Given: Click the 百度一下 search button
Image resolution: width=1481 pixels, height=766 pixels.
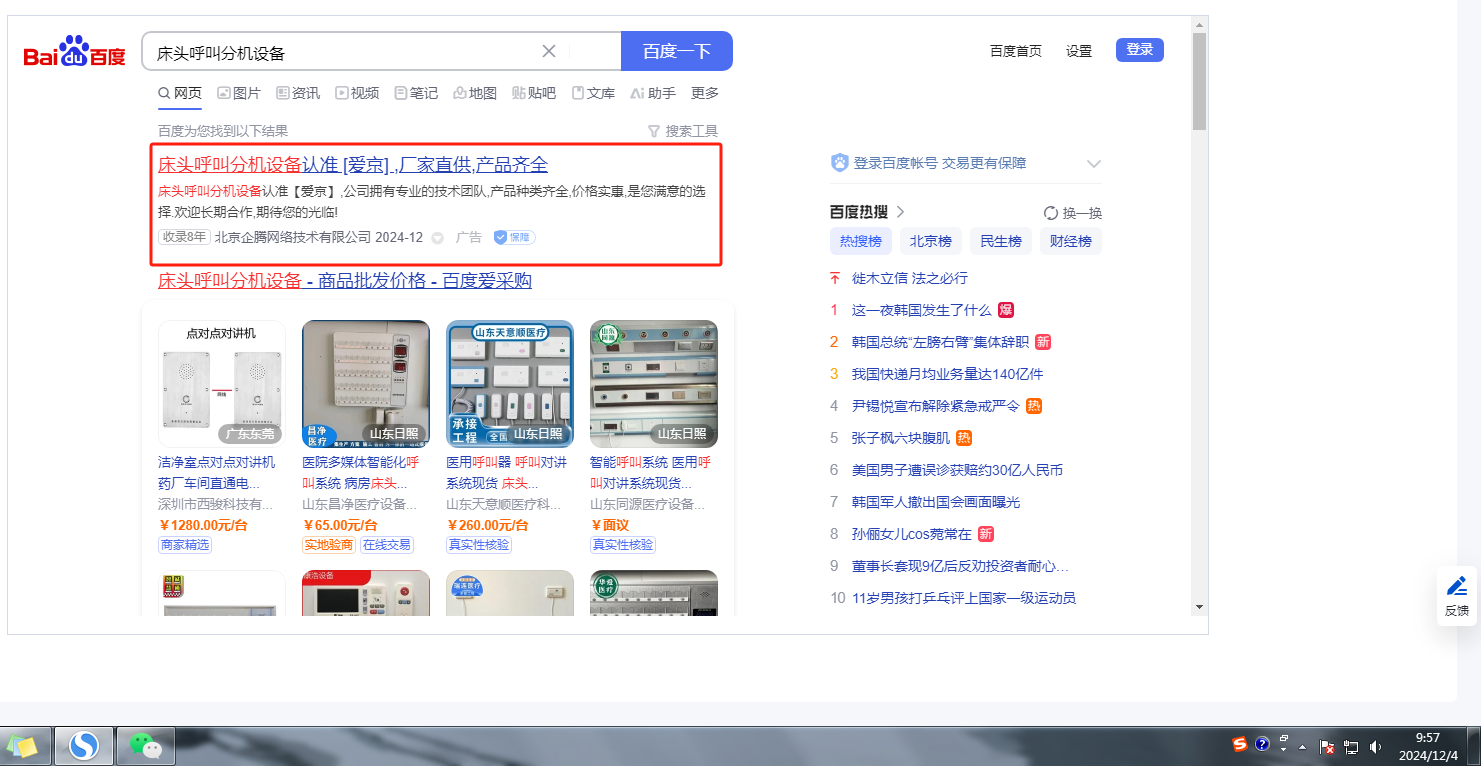Looking at the screenshot, I should (677, 51).
